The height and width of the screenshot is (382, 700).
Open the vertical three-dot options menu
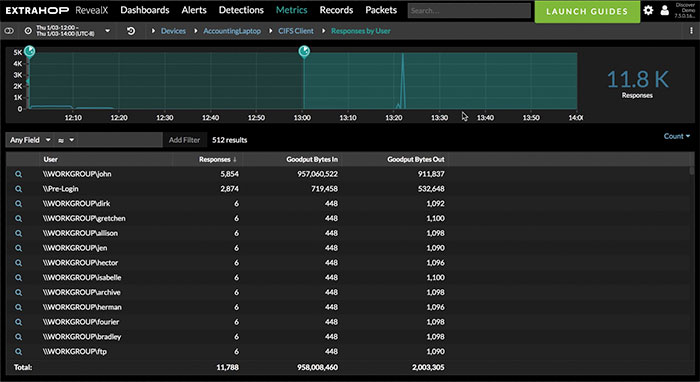click(x=691, y=31)
